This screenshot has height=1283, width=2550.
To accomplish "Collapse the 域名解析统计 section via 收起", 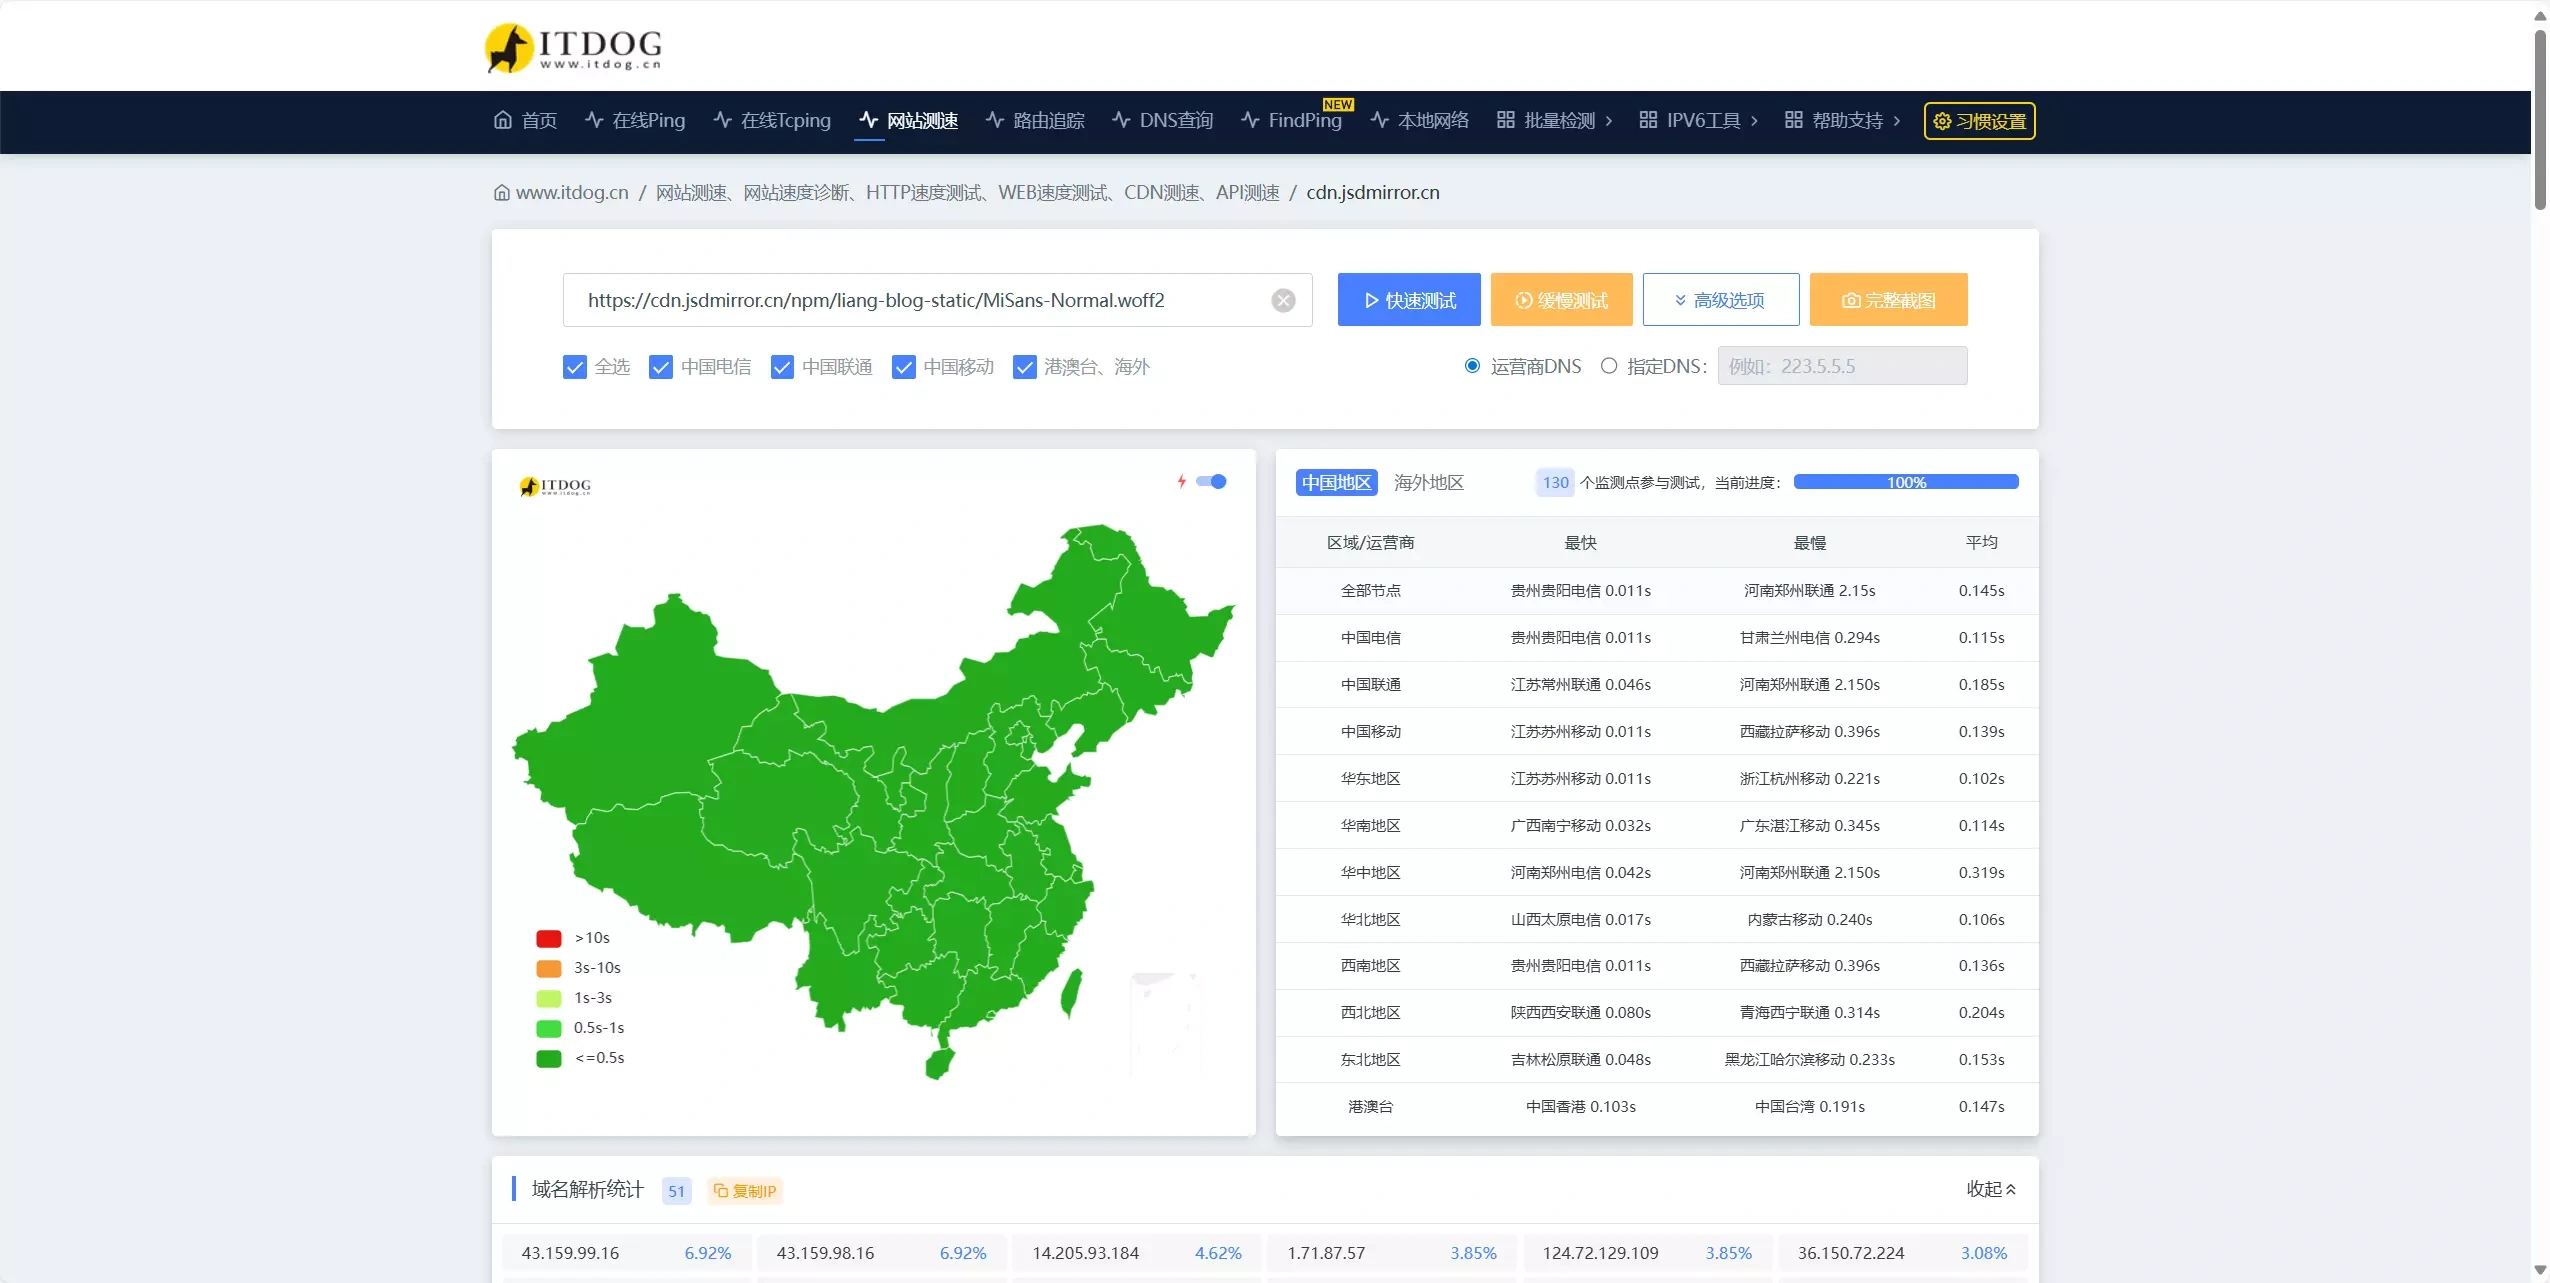I will [x=1990, y=1189].
